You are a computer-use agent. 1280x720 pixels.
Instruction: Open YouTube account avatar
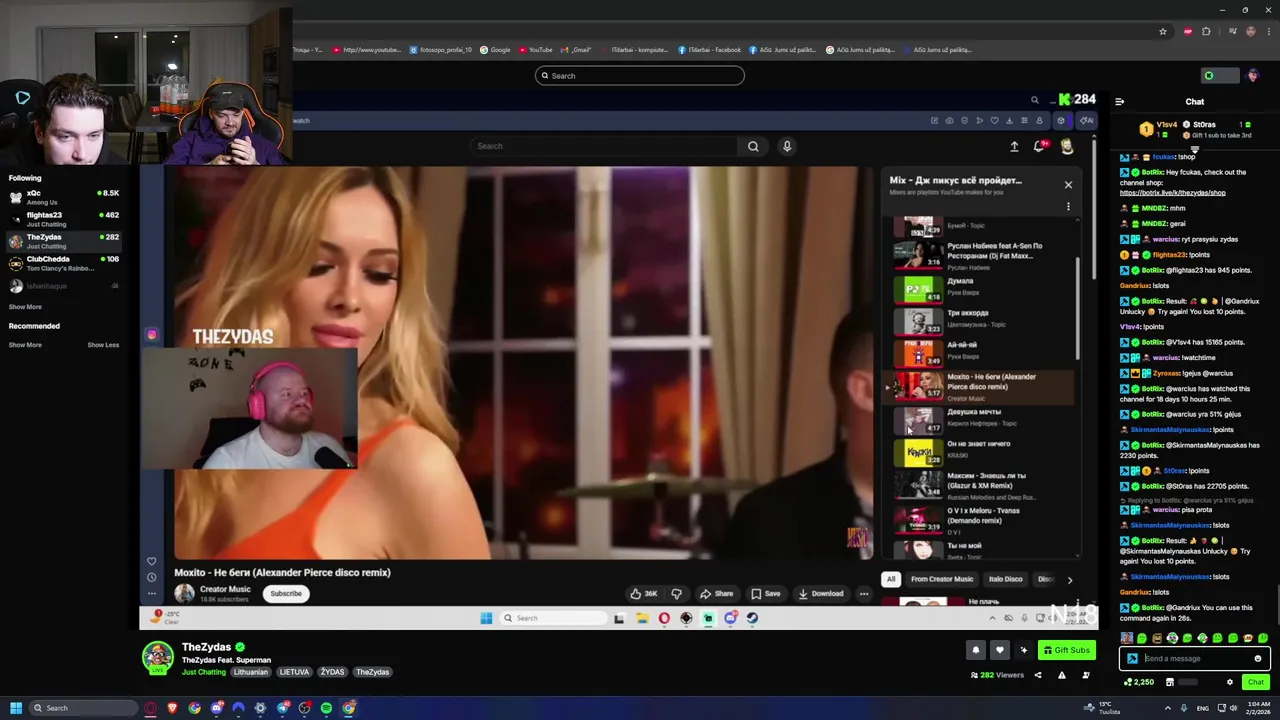click(1067, 146)
